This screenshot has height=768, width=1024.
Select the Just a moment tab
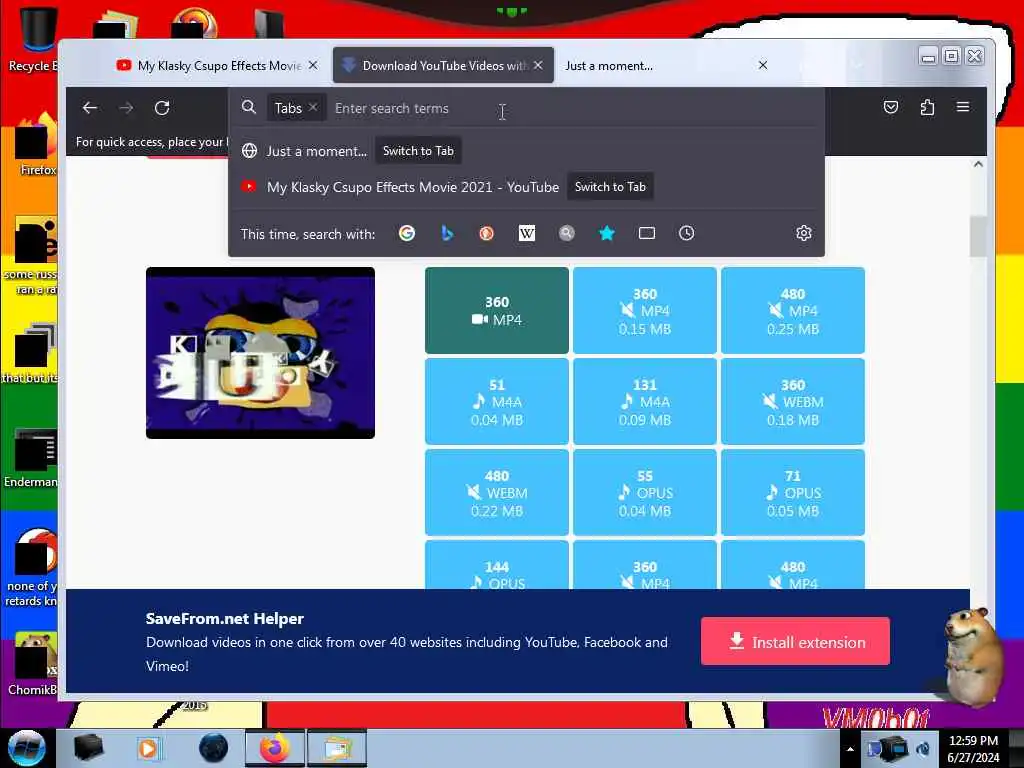tap(666, 65)
